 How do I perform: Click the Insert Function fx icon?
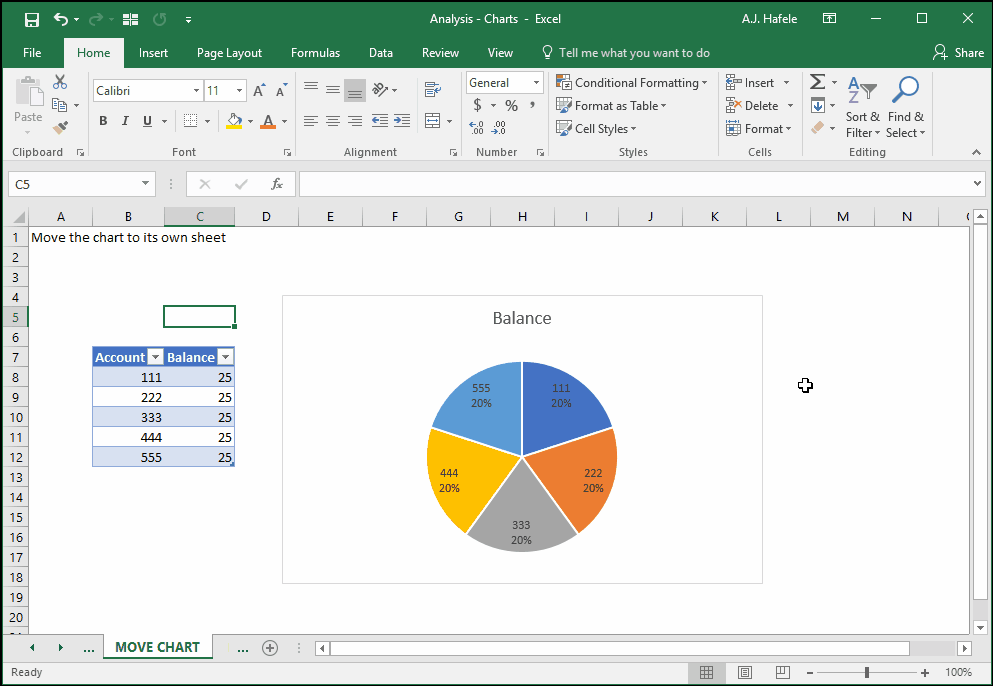(x=277, y=184)
